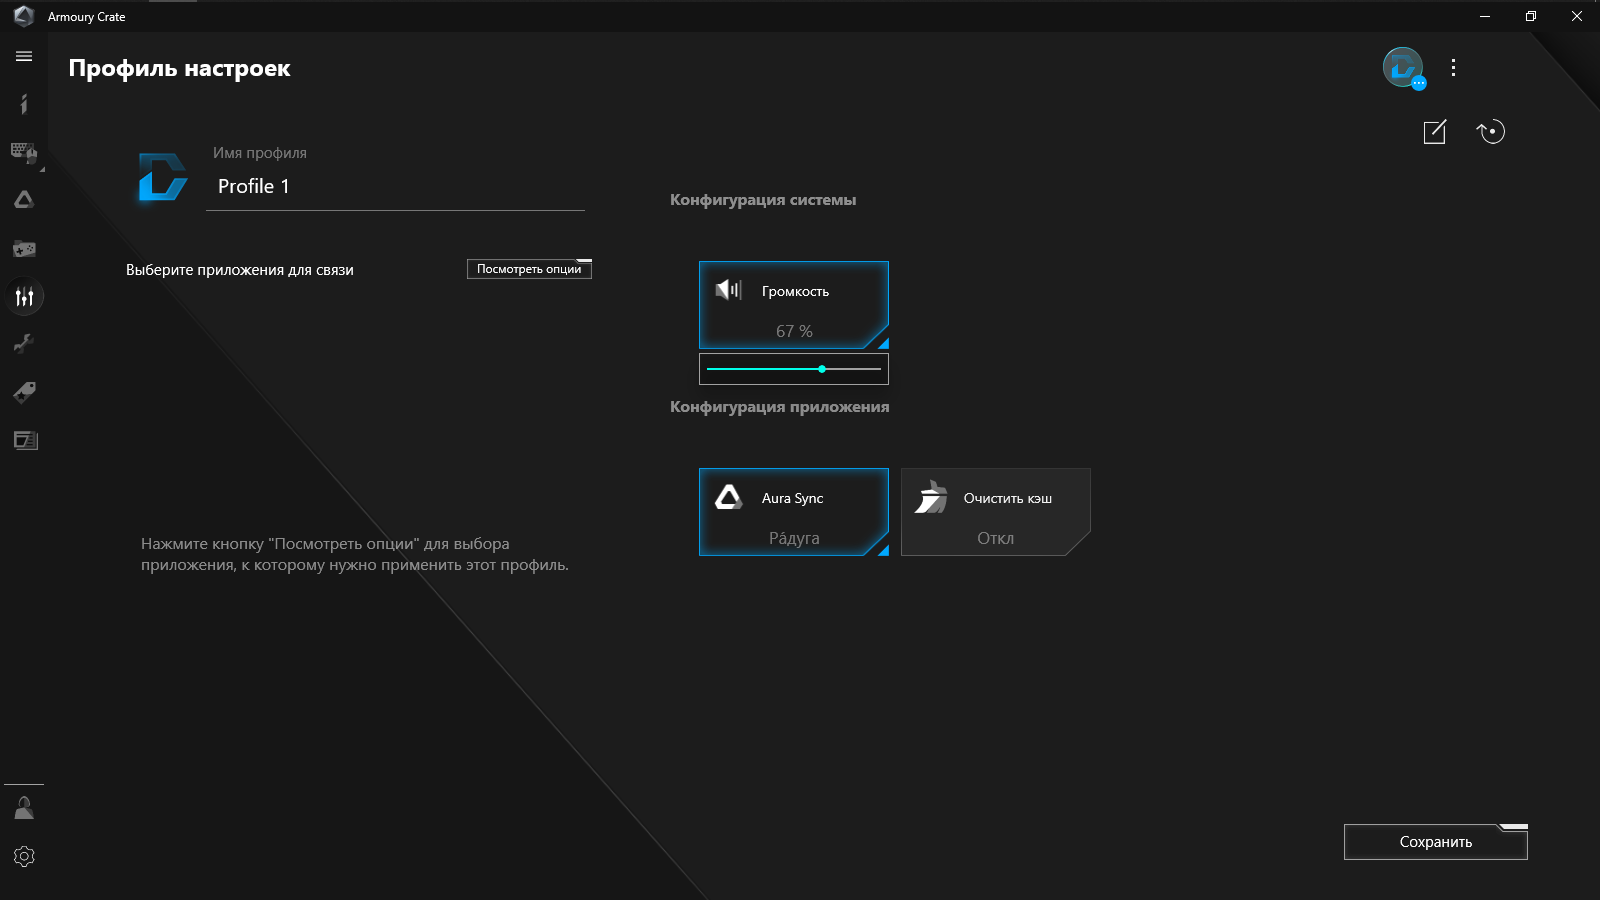Click the hint text starting 'Нажмите кнопку'

[x=355, y=555]
